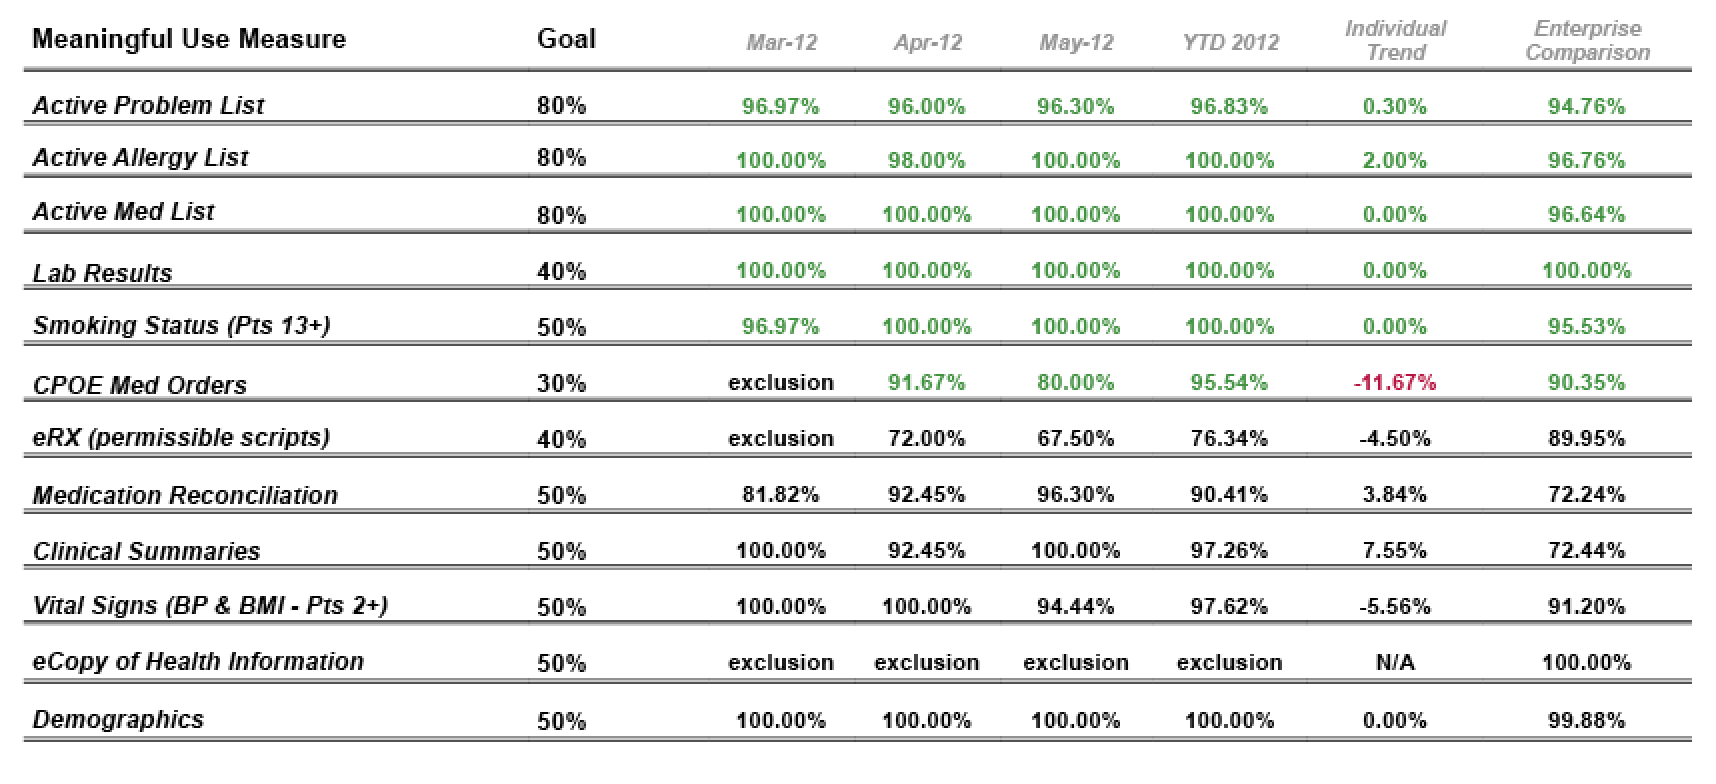Select the Enterprise Comparison column header
This screenshot has height=784, width=1716.
(x=1587, y=40)
